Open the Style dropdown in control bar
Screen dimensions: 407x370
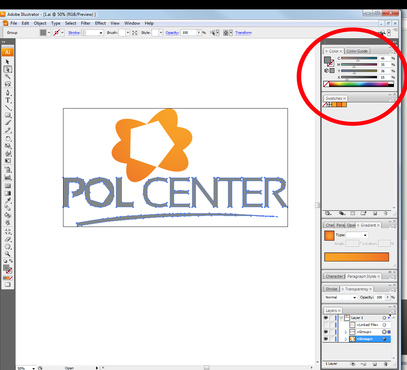[161, 33]
